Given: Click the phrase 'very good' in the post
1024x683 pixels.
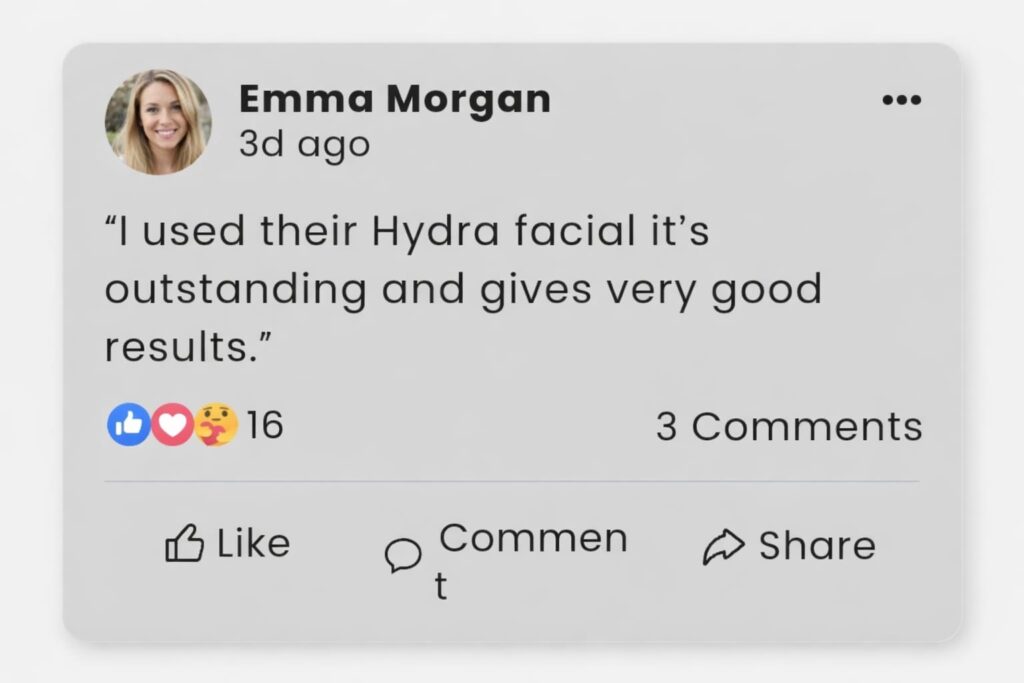Looking at the screenshot, I should [714, 290].
